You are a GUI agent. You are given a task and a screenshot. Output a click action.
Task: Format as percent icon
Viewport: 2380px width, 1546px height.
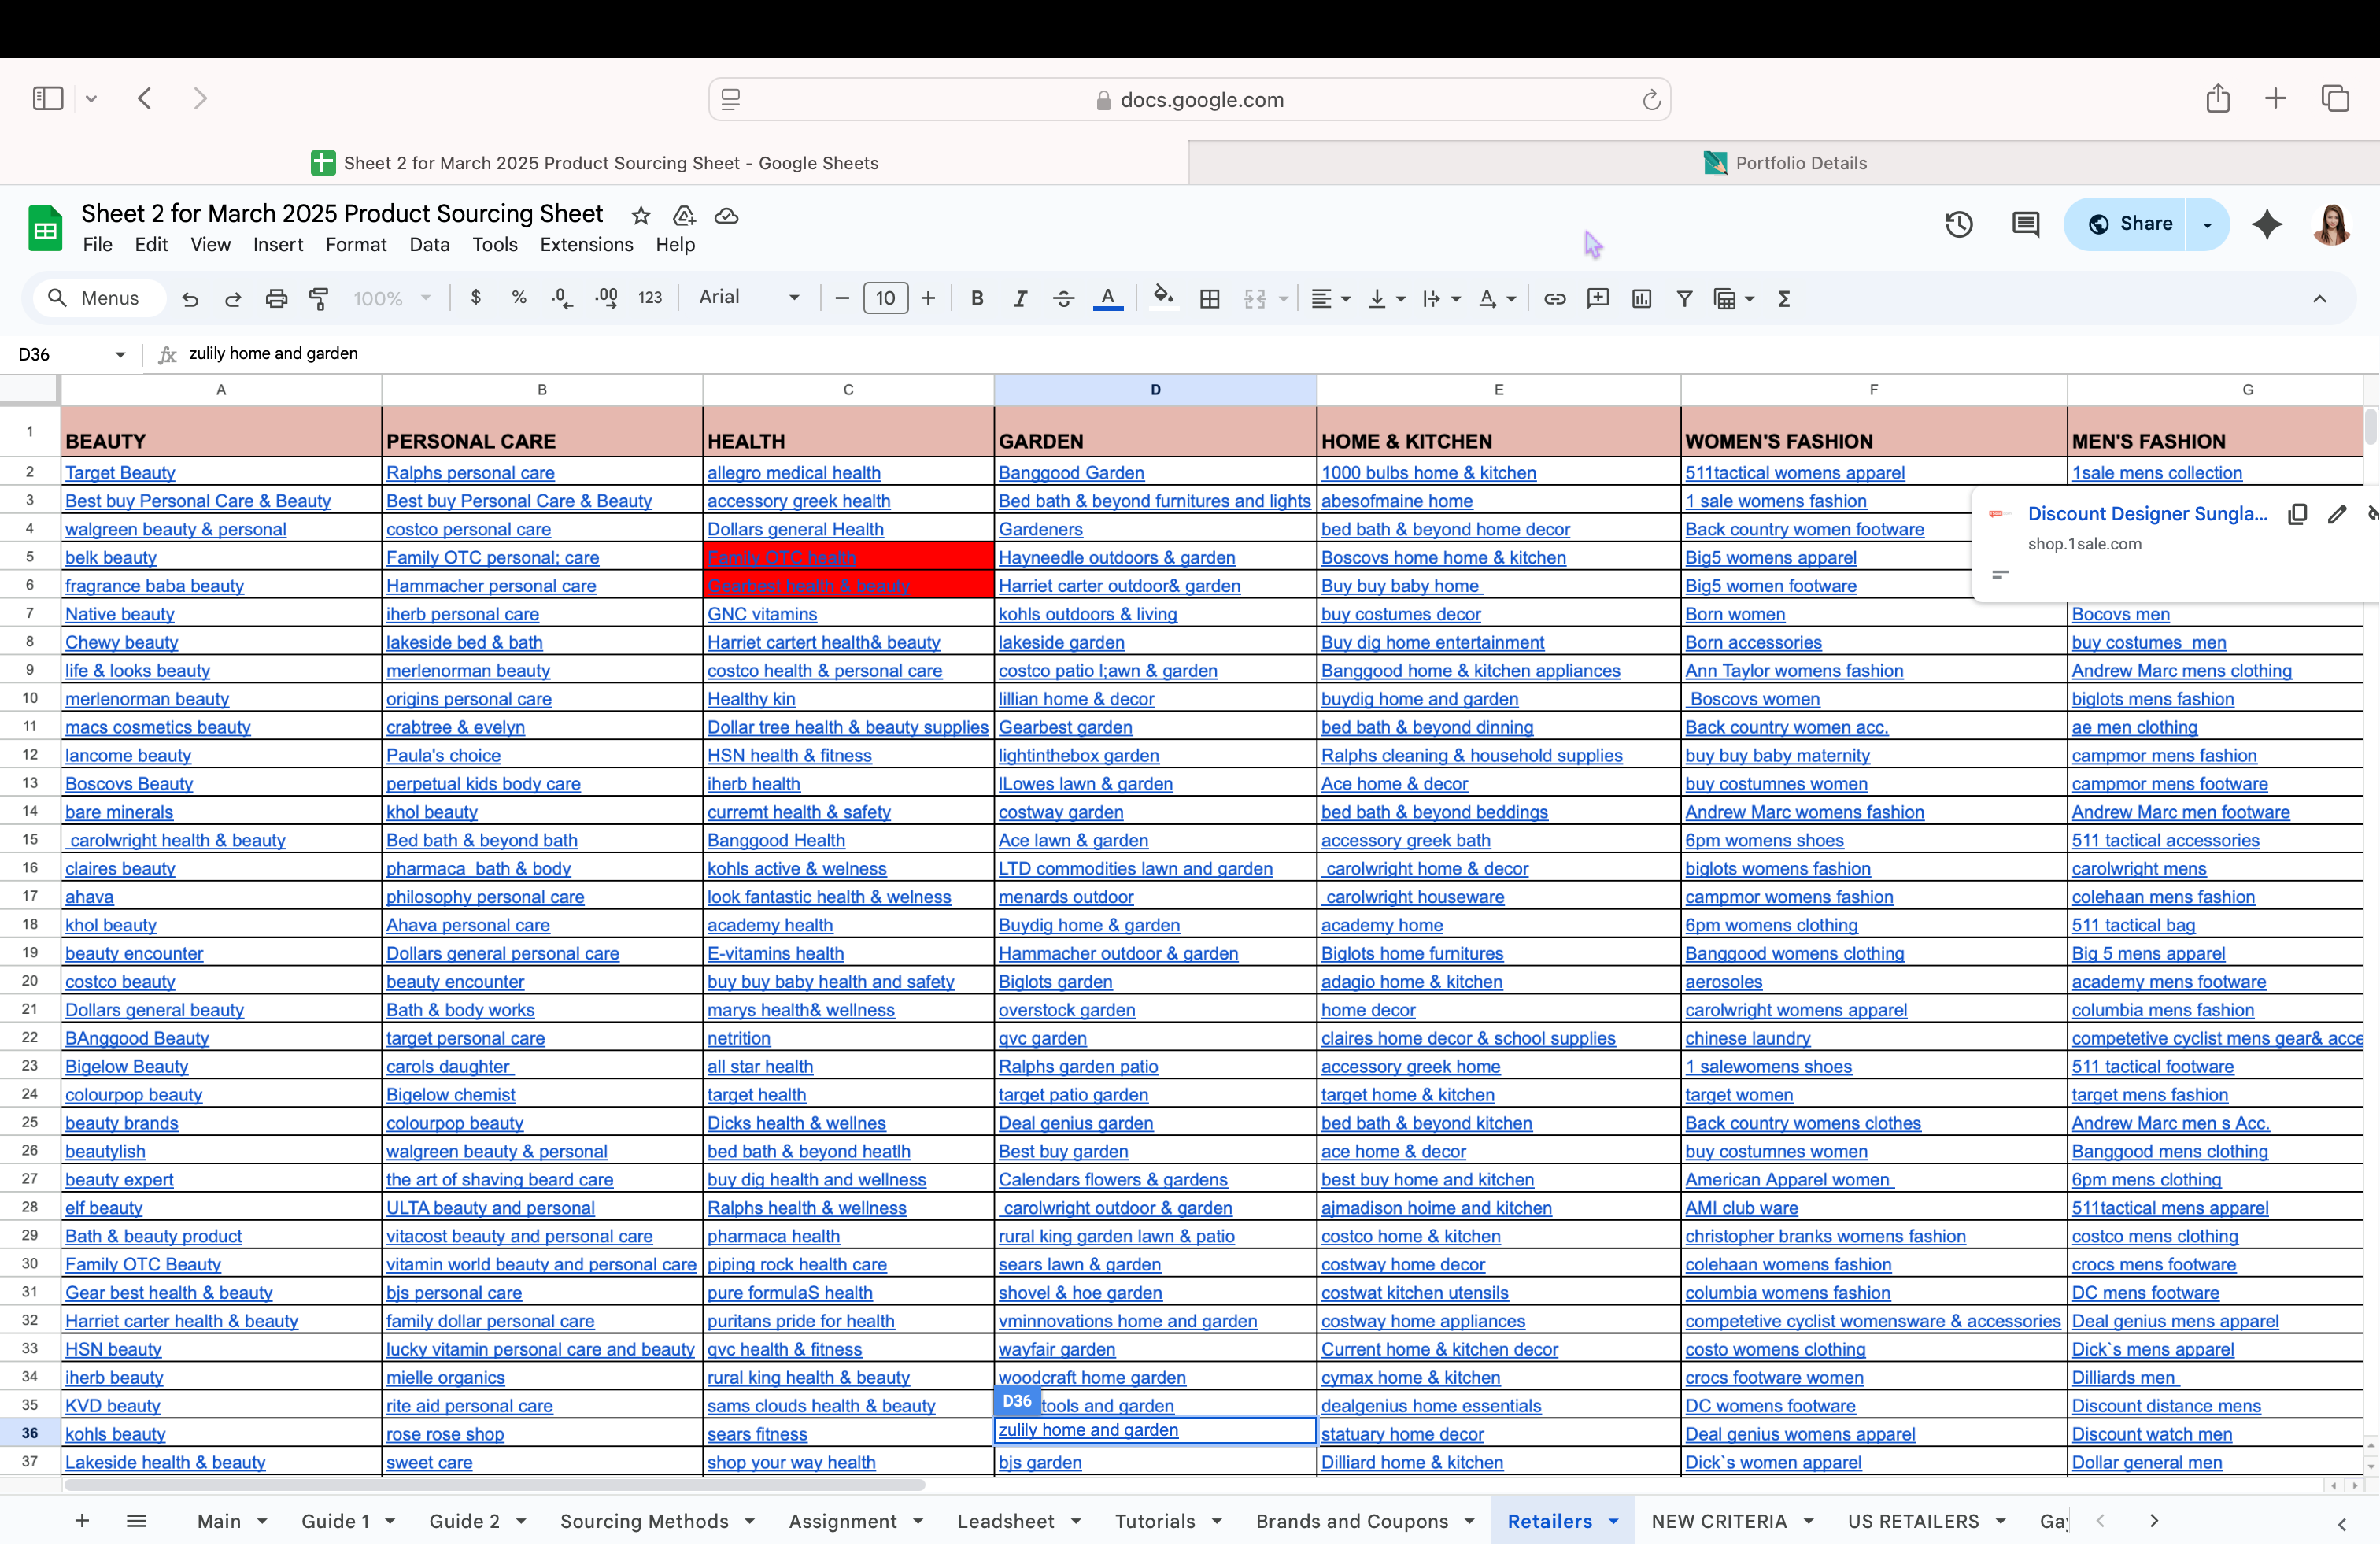519,297
